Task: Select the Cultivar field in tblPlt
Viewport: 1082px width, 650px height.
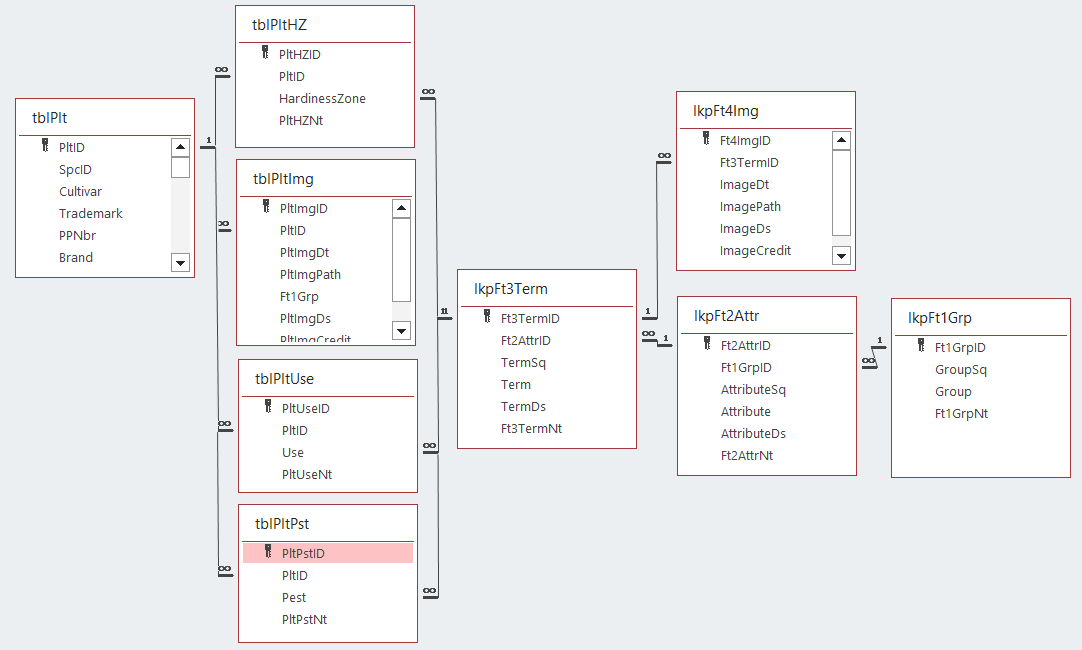Action: (x=80, y=192)
